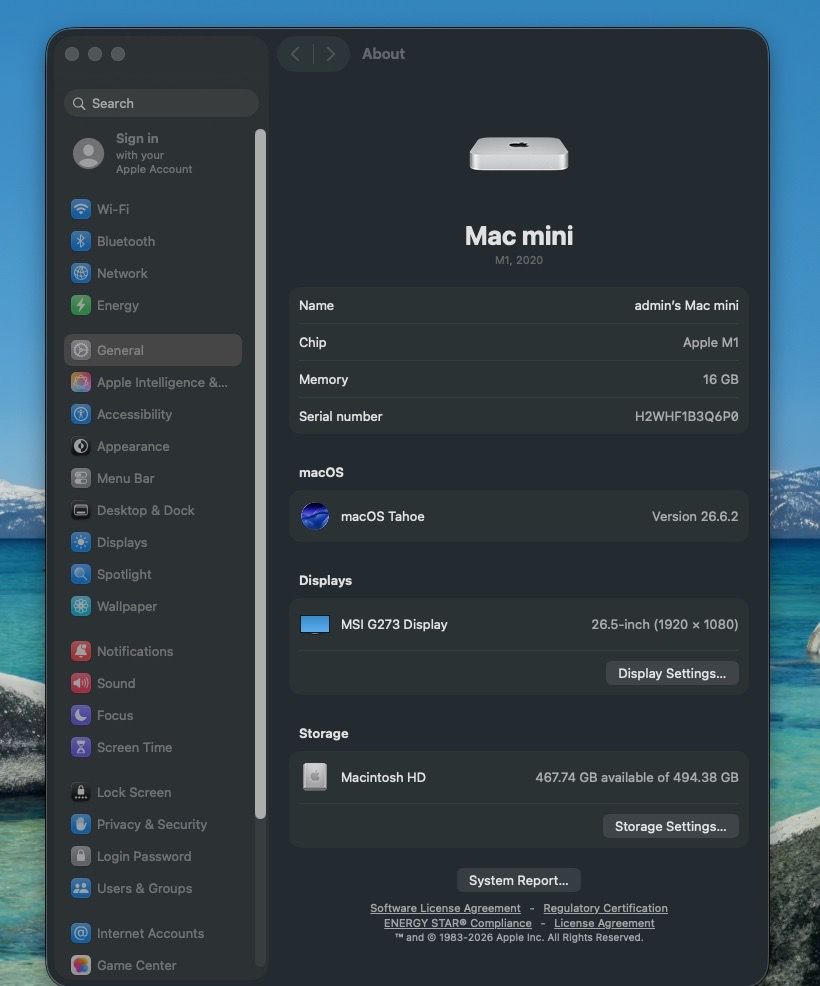This screenshot has width=820, height=986.
Task: Go back with the left chevron
Action: point(296,54)
